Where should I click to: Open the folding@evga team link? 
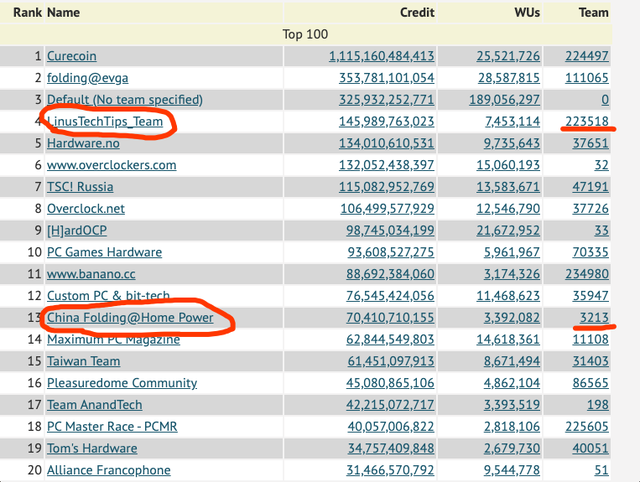88,78
